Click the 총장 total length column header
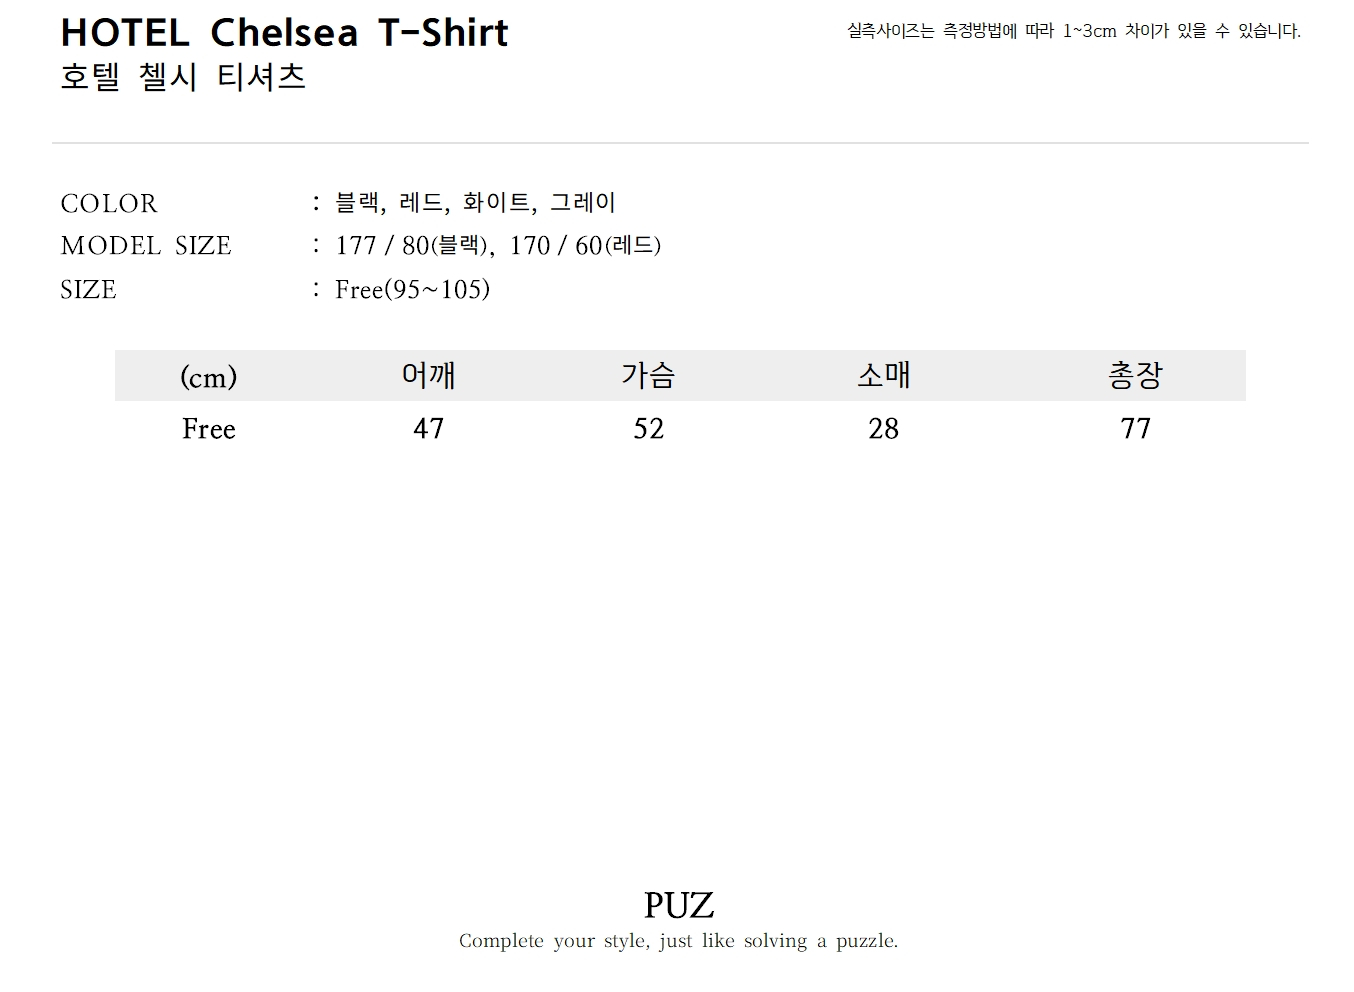Viewport: 1354px width, 992px height. point(1135,375)
